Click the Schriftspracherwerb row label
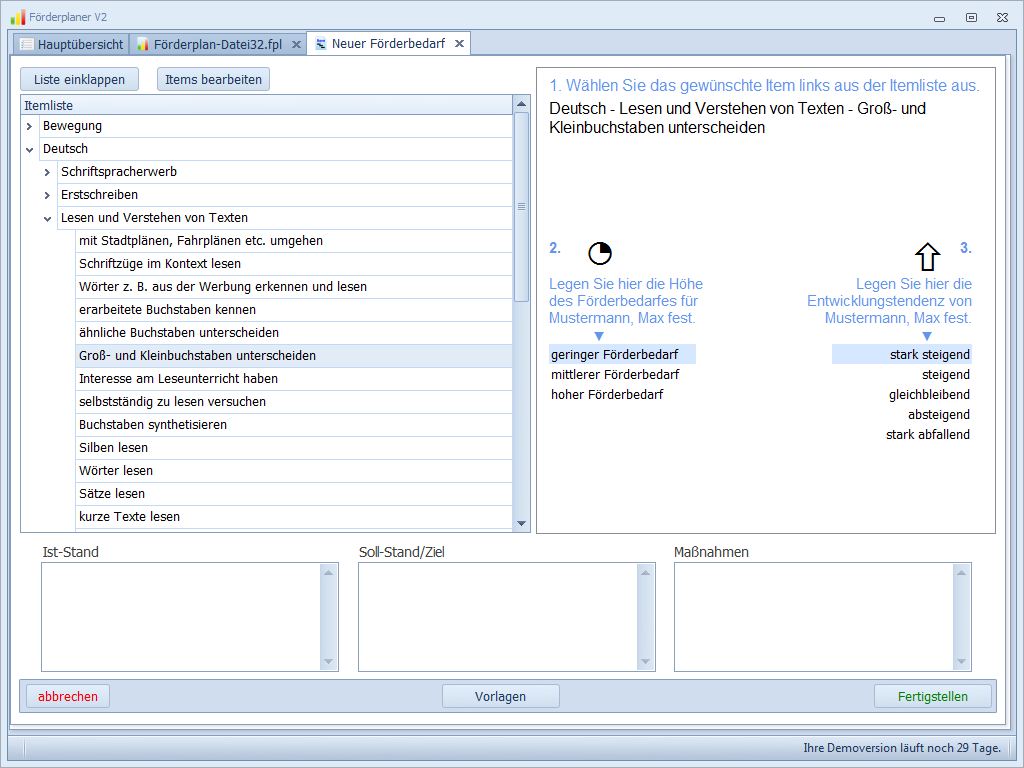This screenshot has width=1024, height=768. tap(119, 172)
